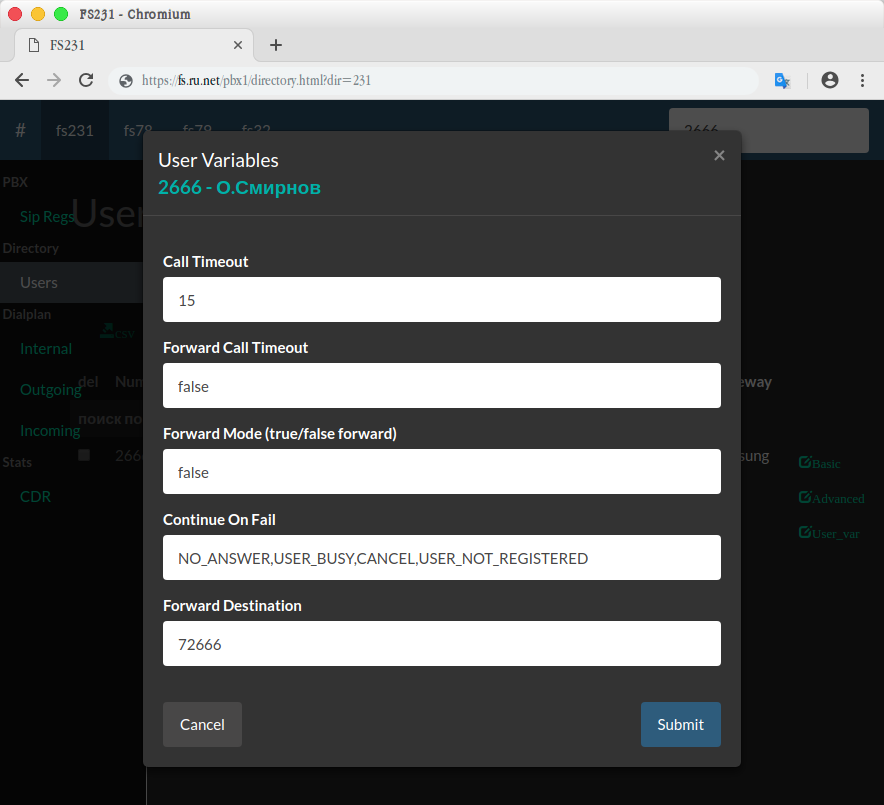884x805 pixels.
Task: Open a new browser tab
Action: coord(276,45)
